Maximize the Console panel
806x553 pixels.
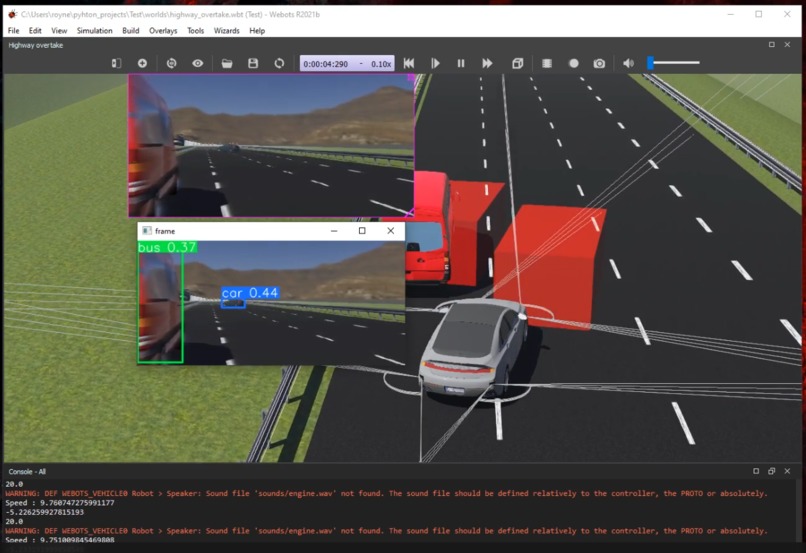tap(756, 471)
